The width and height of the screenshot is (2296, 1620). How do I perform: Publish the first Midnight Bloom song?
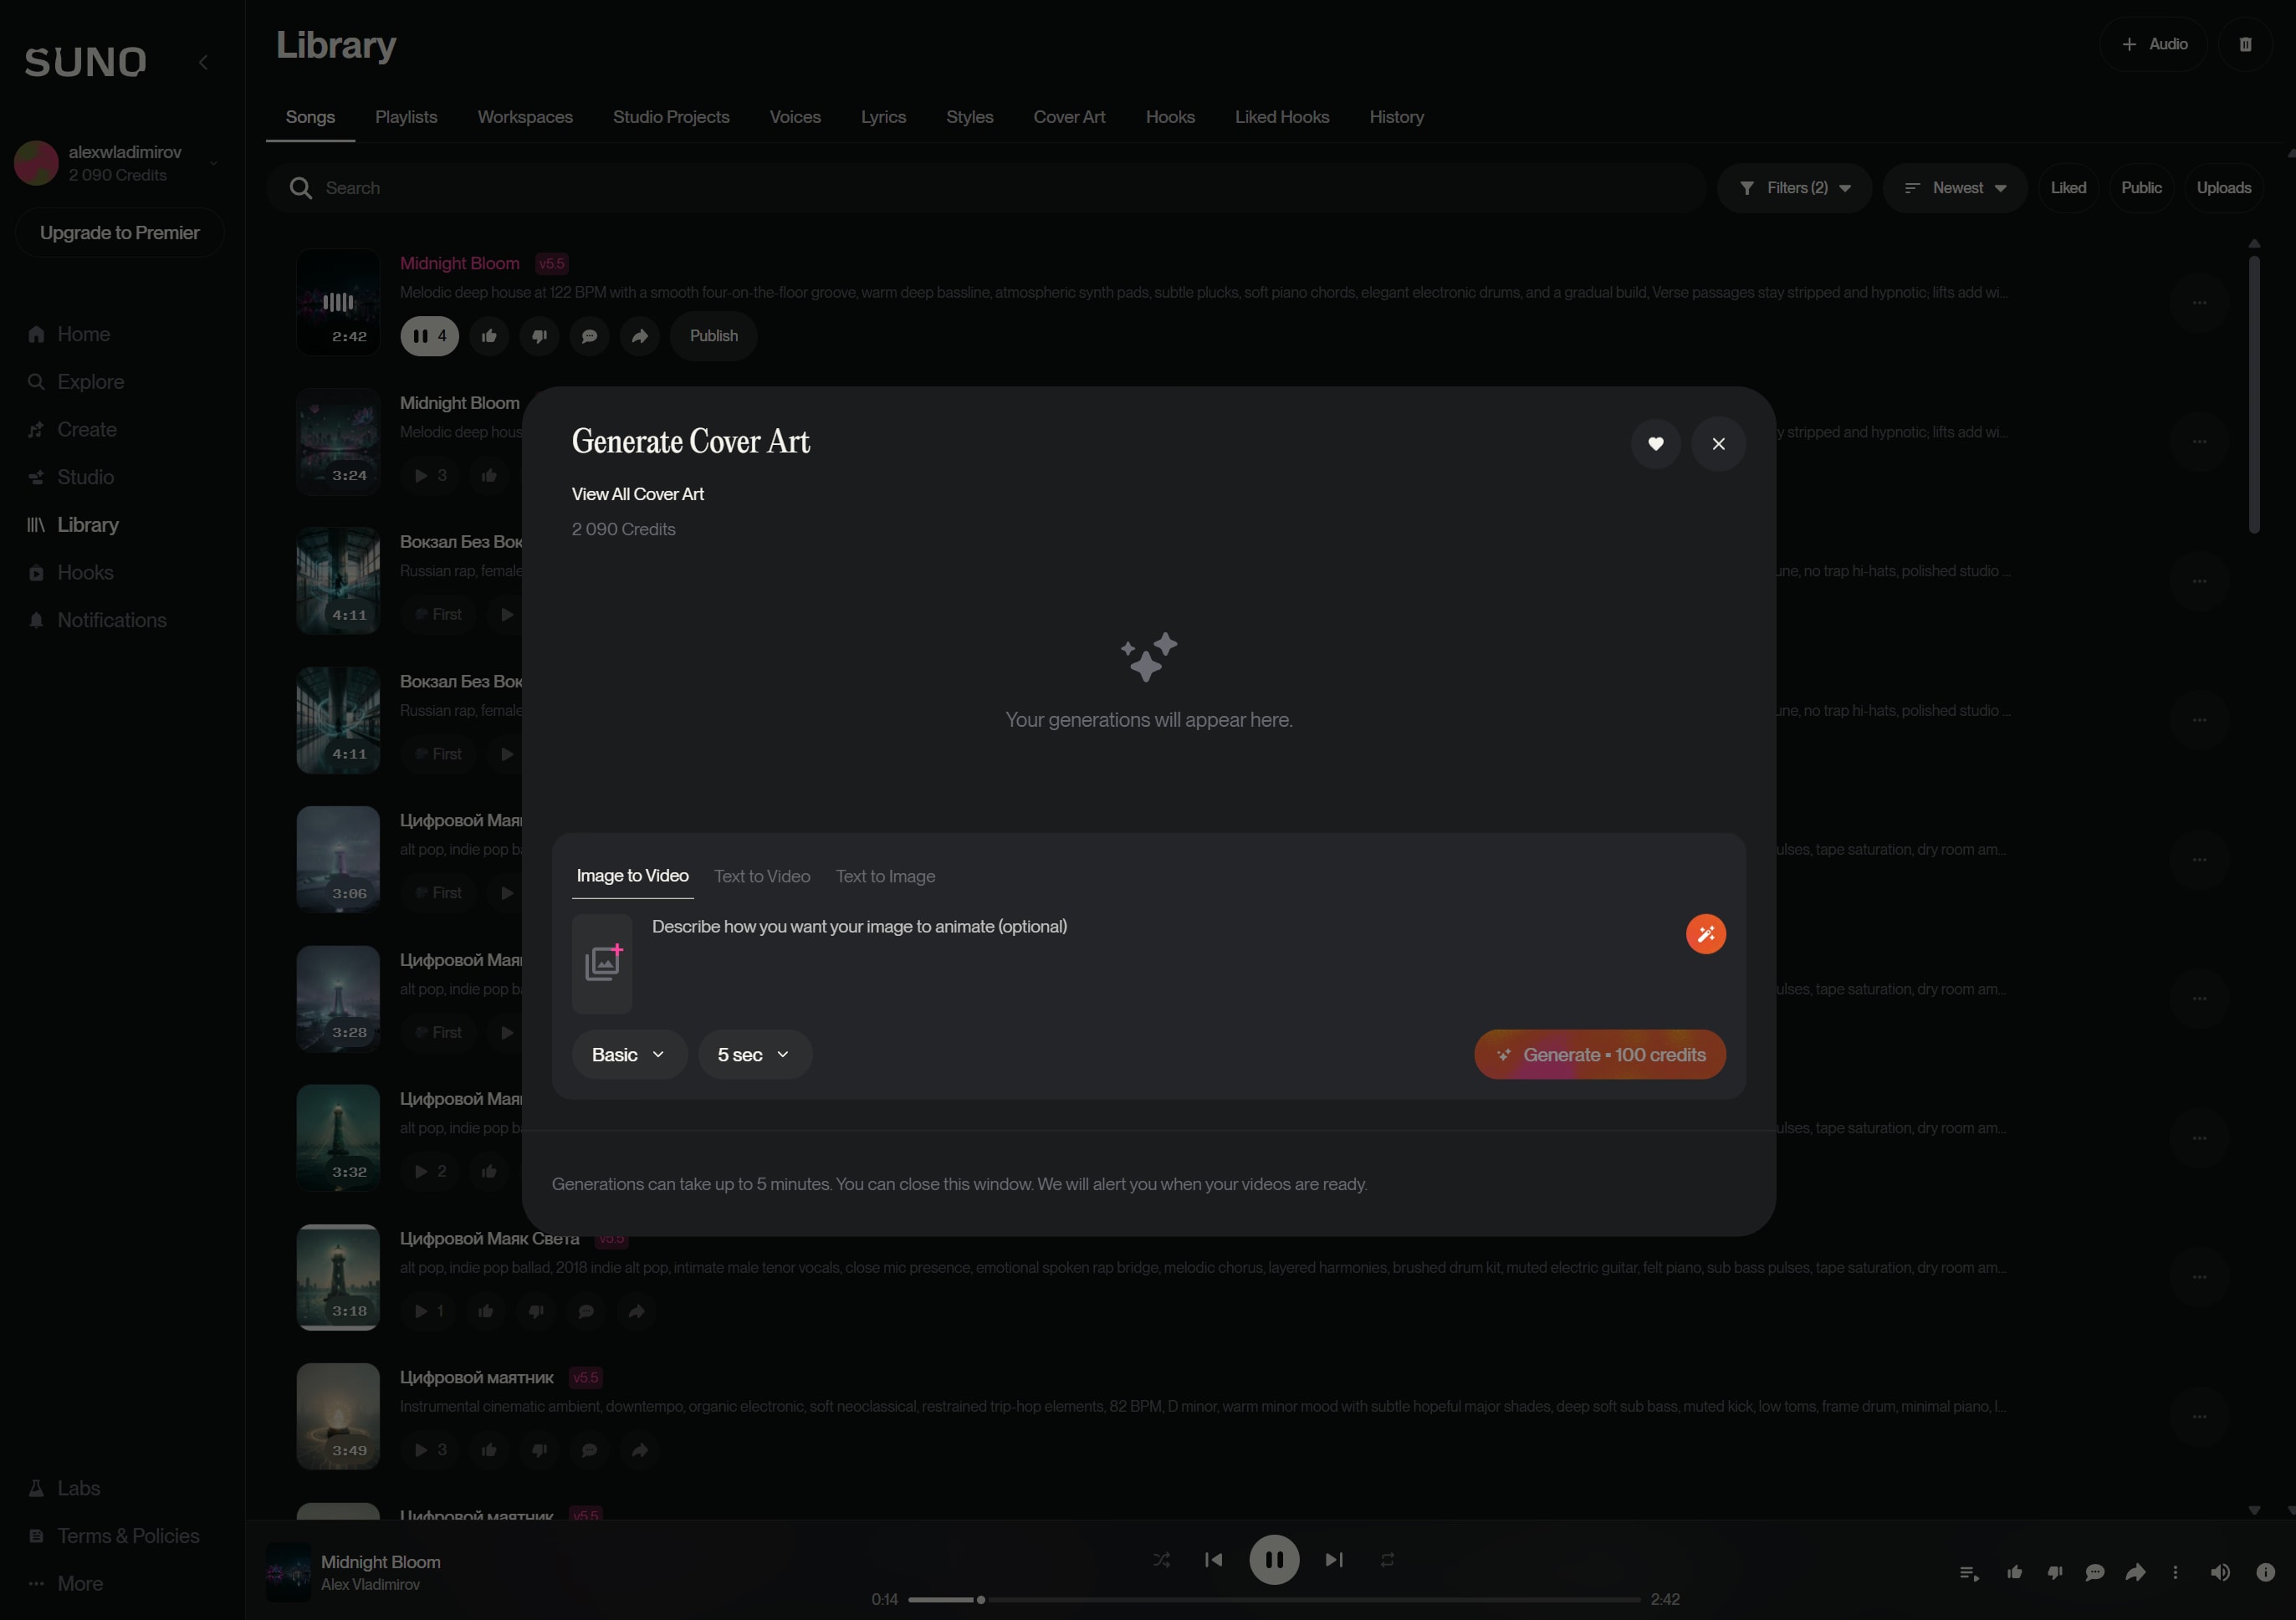(x=714, y=336)
